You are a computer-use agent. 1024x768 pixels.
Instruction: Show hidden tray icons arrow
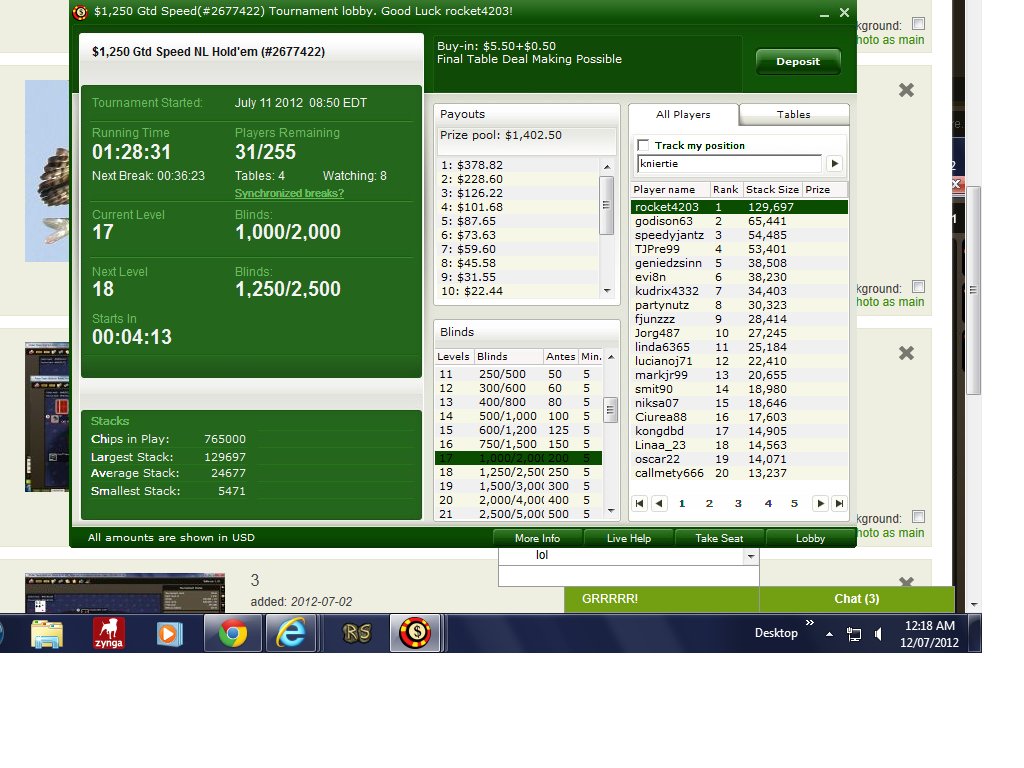[x=829, y=633]
